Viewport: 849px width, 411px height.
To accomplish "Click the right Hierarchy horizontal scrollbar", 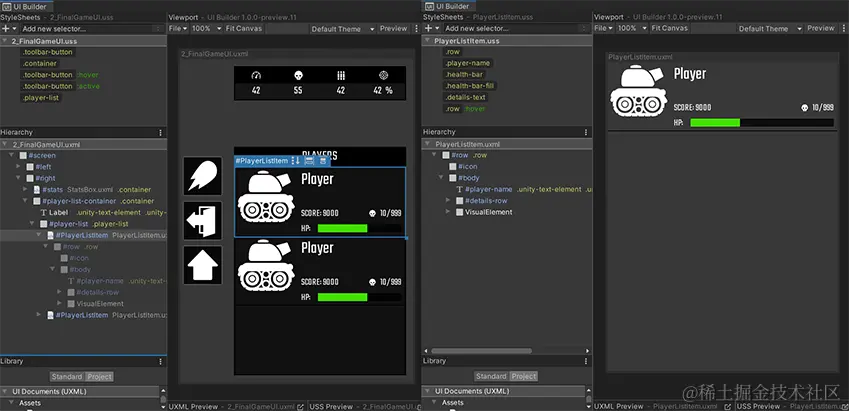I will point(481,351).
